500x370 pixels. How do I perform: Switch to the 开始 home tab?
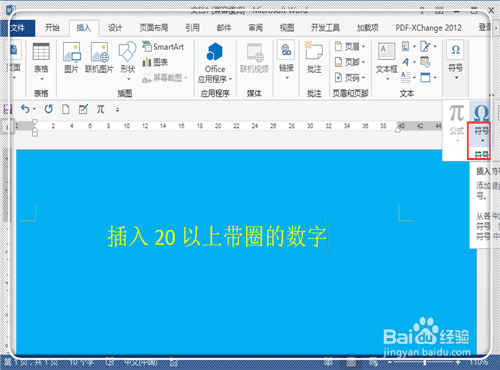pos(52,28)
